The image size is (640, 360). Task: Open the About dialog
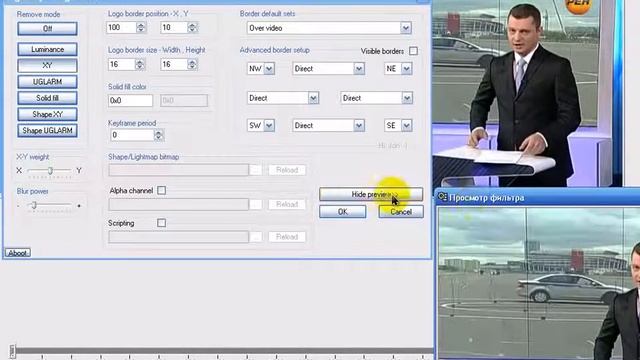tap(18, 253)
